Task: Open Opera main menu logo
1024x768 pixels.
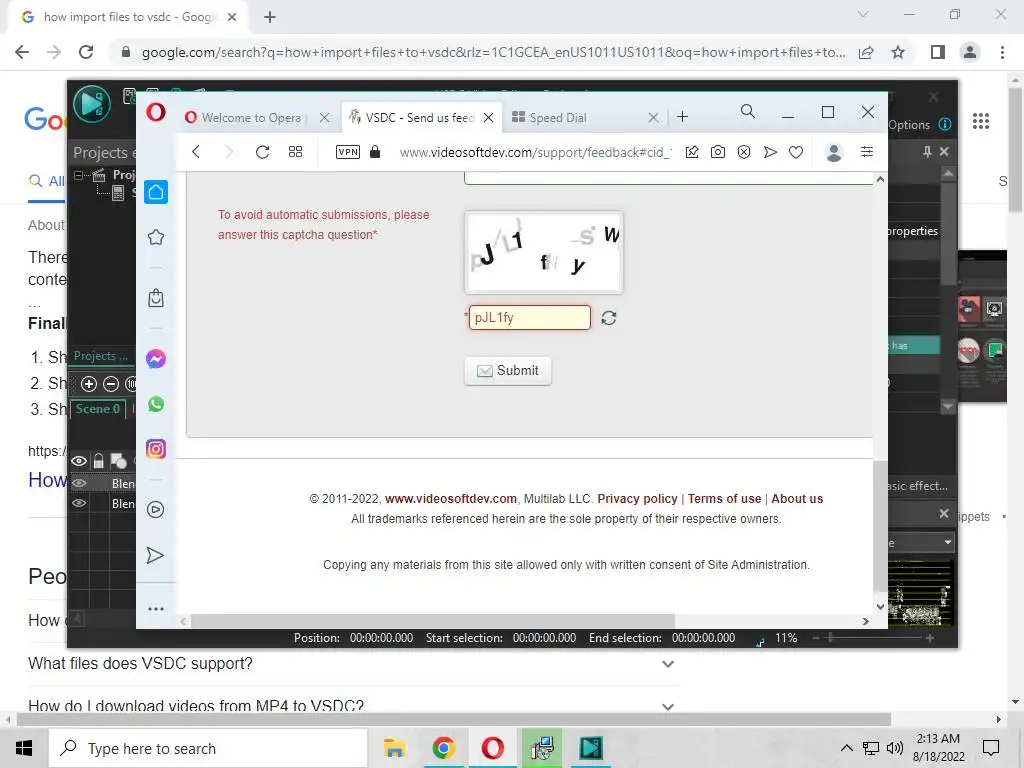Action: tap(155, 112)
